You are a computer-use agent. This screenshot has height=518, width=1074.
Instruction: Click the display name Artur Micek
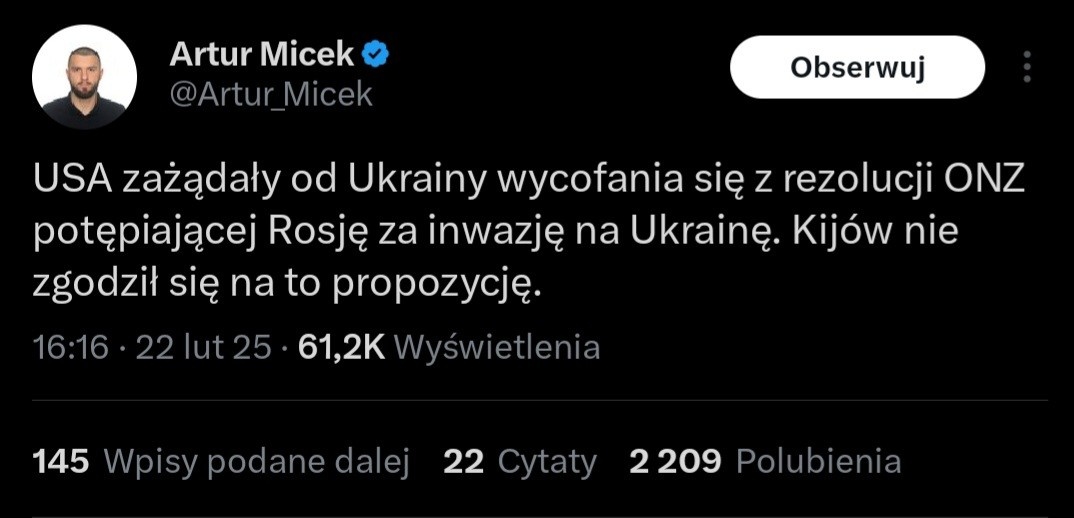(x=262, y=55)
